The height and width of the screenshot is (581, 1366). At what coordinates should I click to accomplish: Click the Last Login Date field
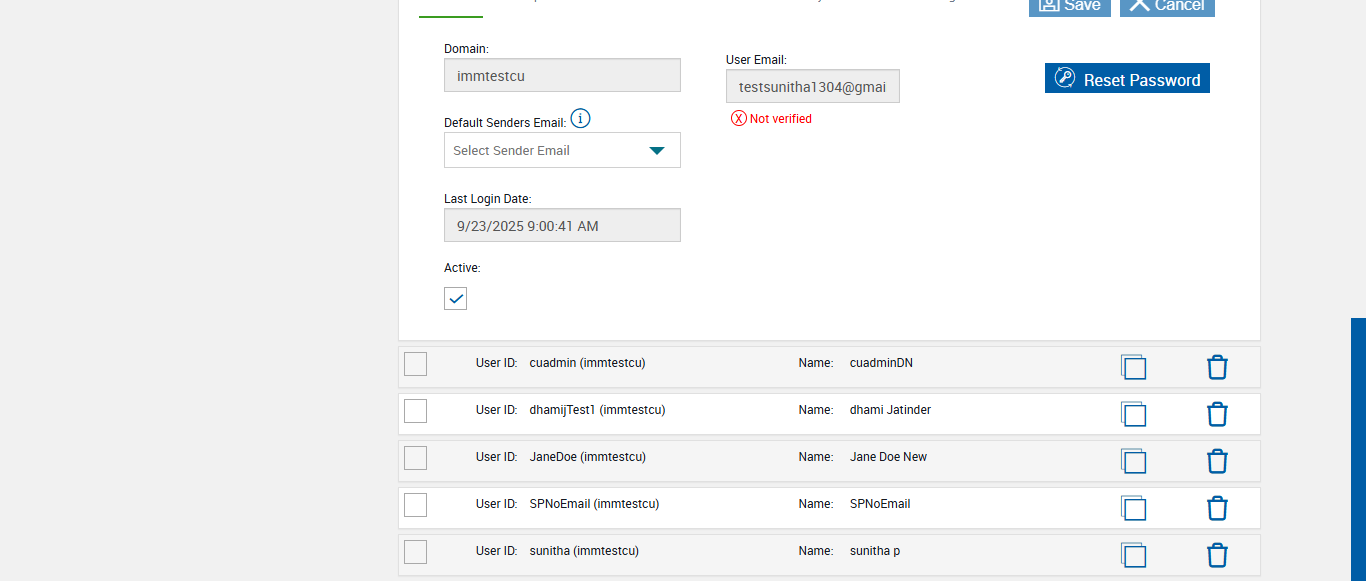[x=562, y=225]
